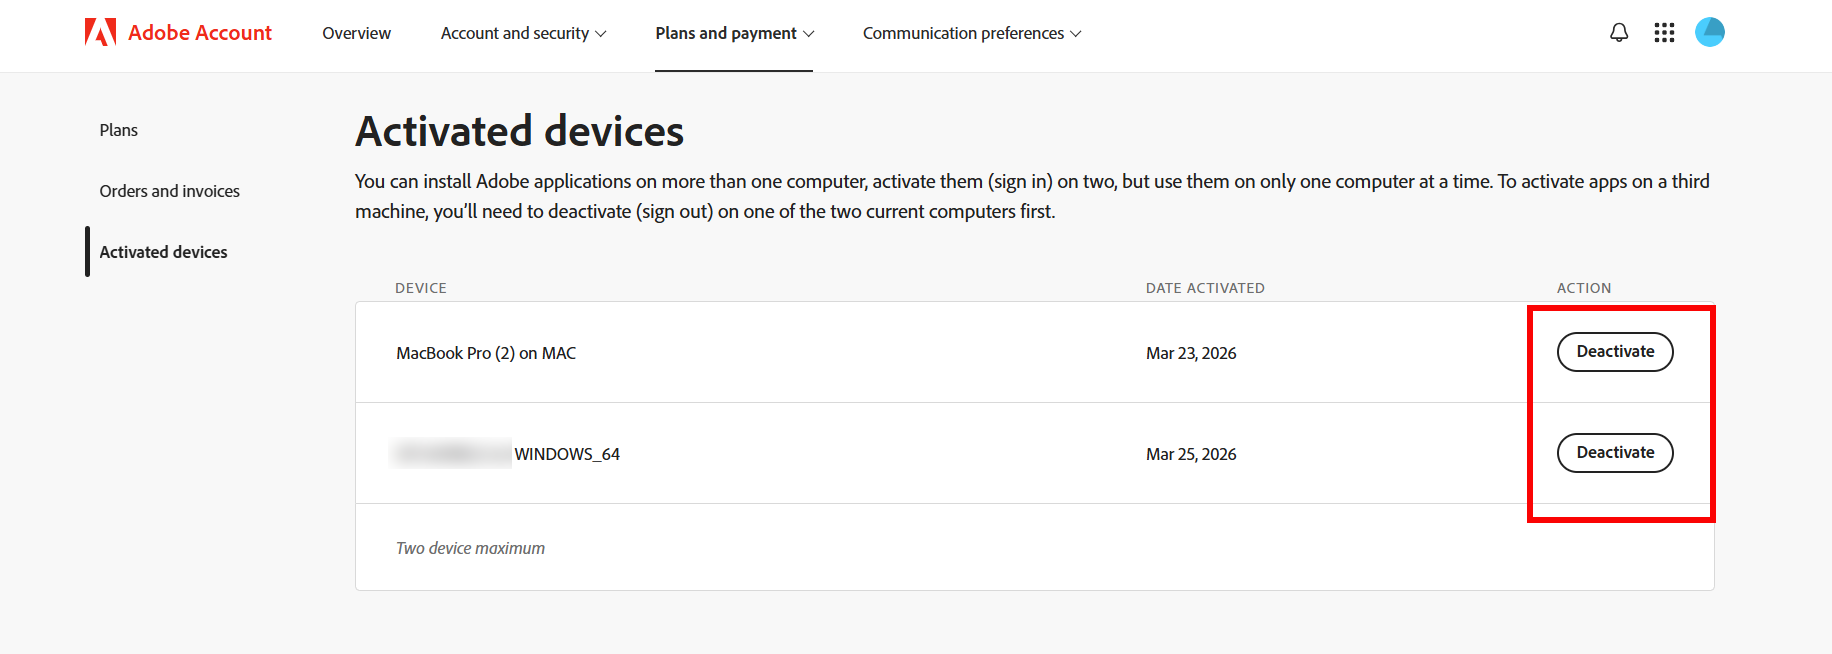Open the notifications bell
This screenshot has width=1832, height=654.
click(1619, 33)
